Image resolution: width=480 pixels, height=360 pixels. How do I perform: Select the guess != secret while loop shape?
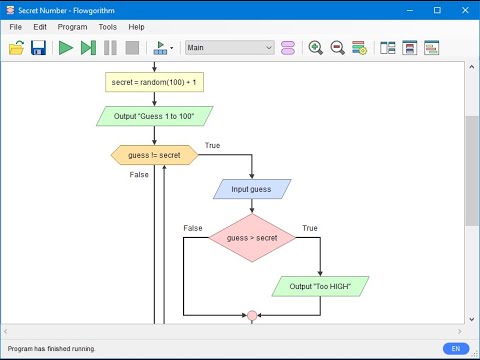pos(154,155)
